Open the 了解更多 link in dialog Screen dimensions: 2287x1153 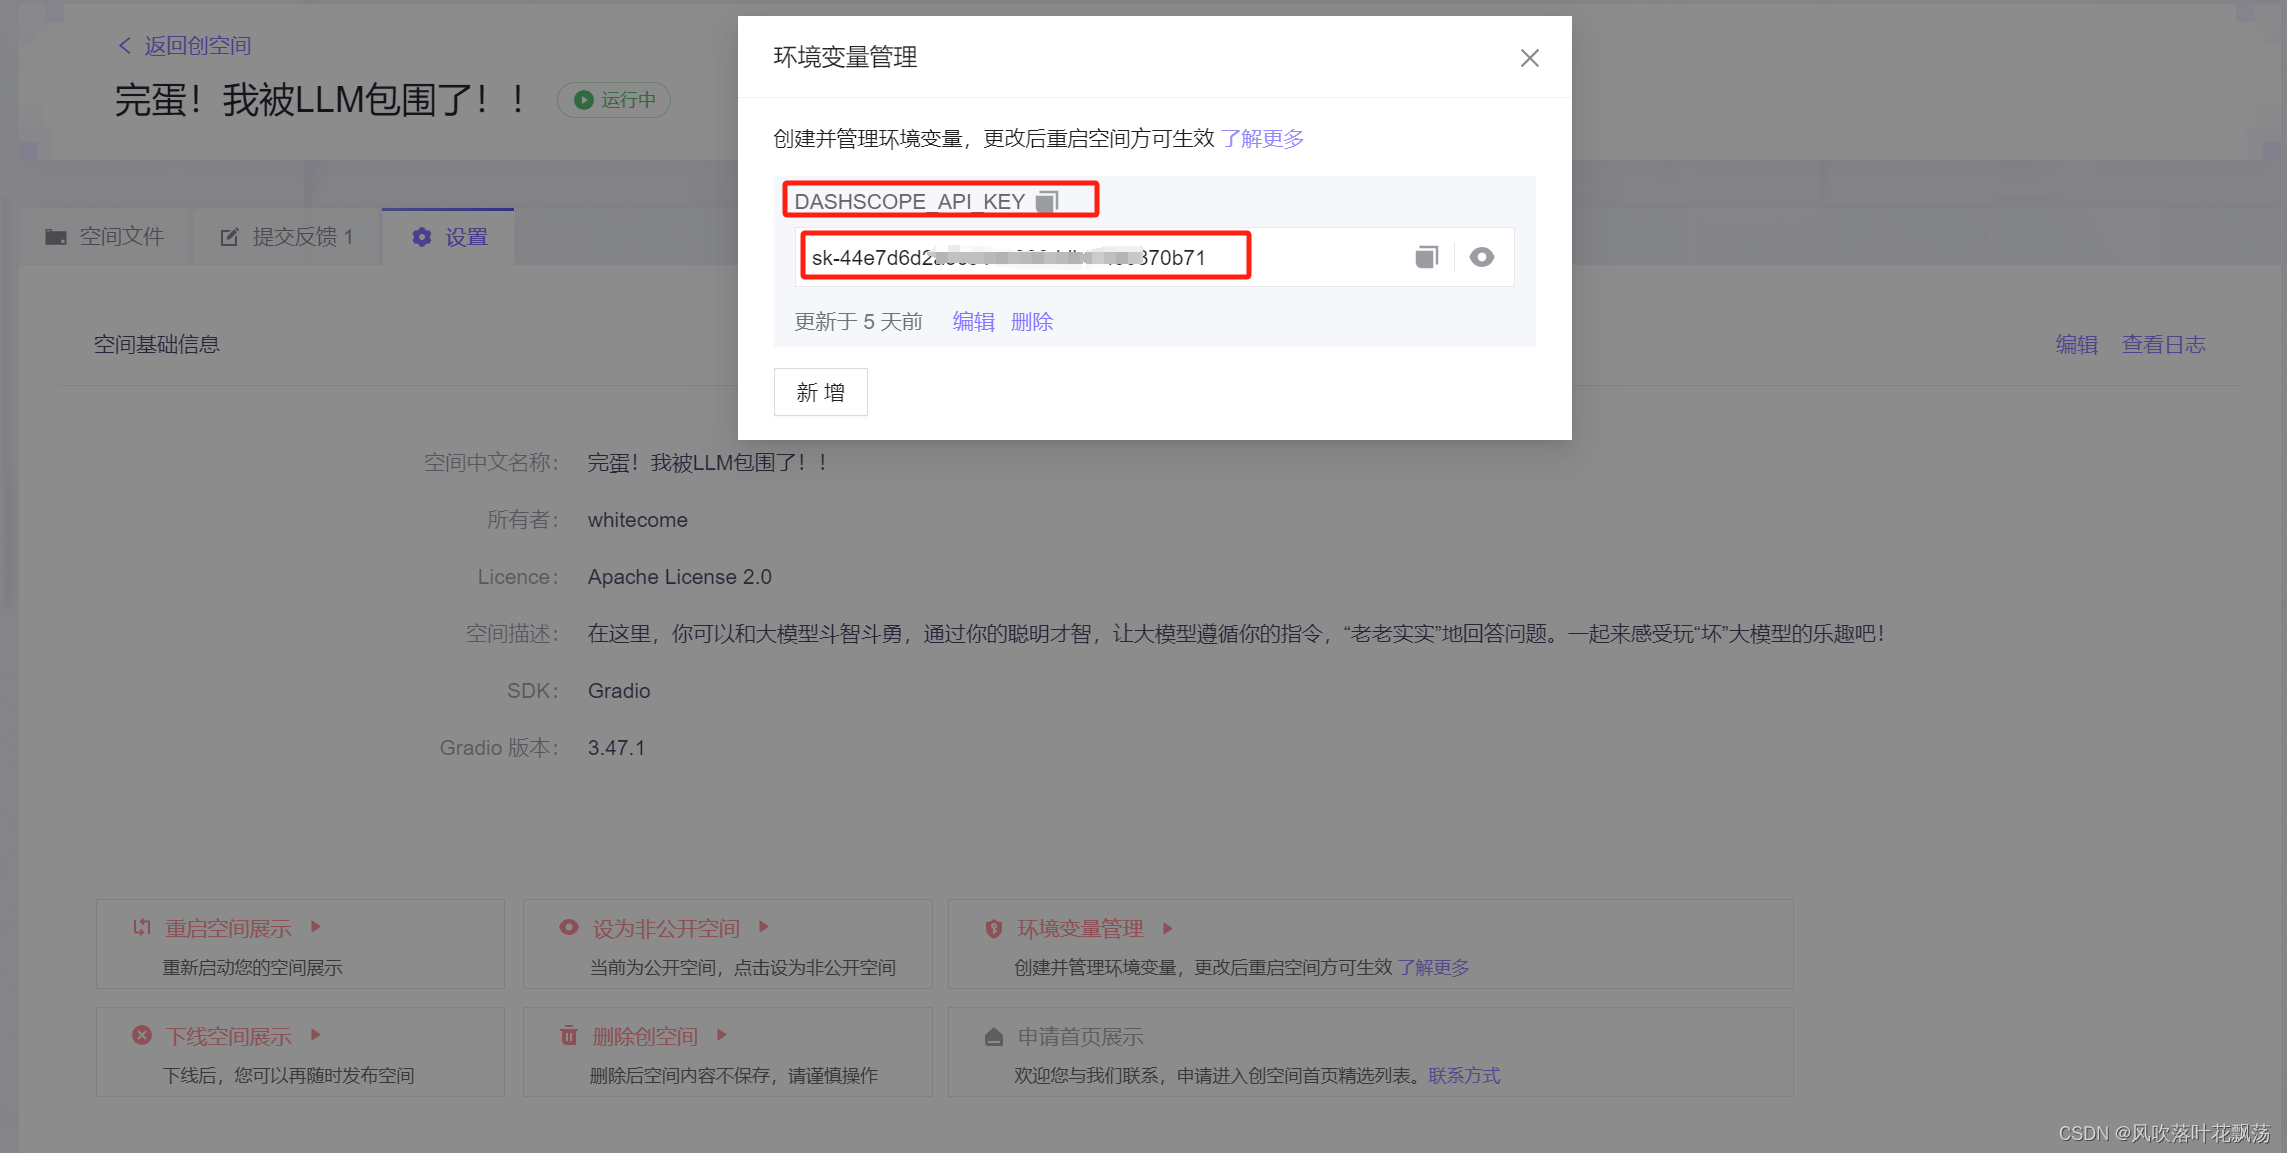point(1262,139)
